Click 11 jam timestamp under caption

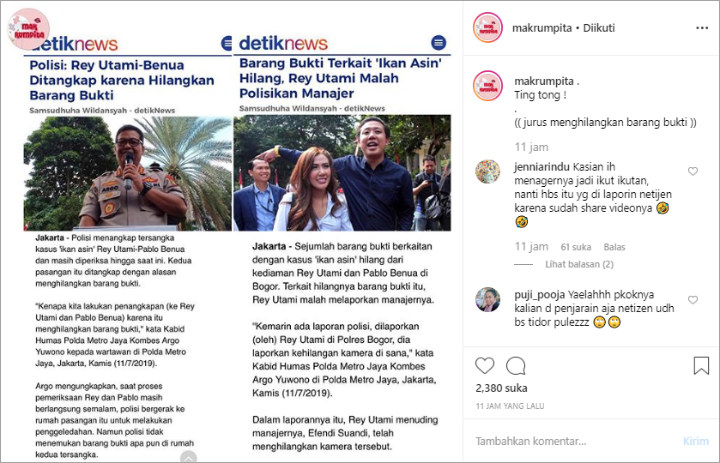(x=531, y=147)
